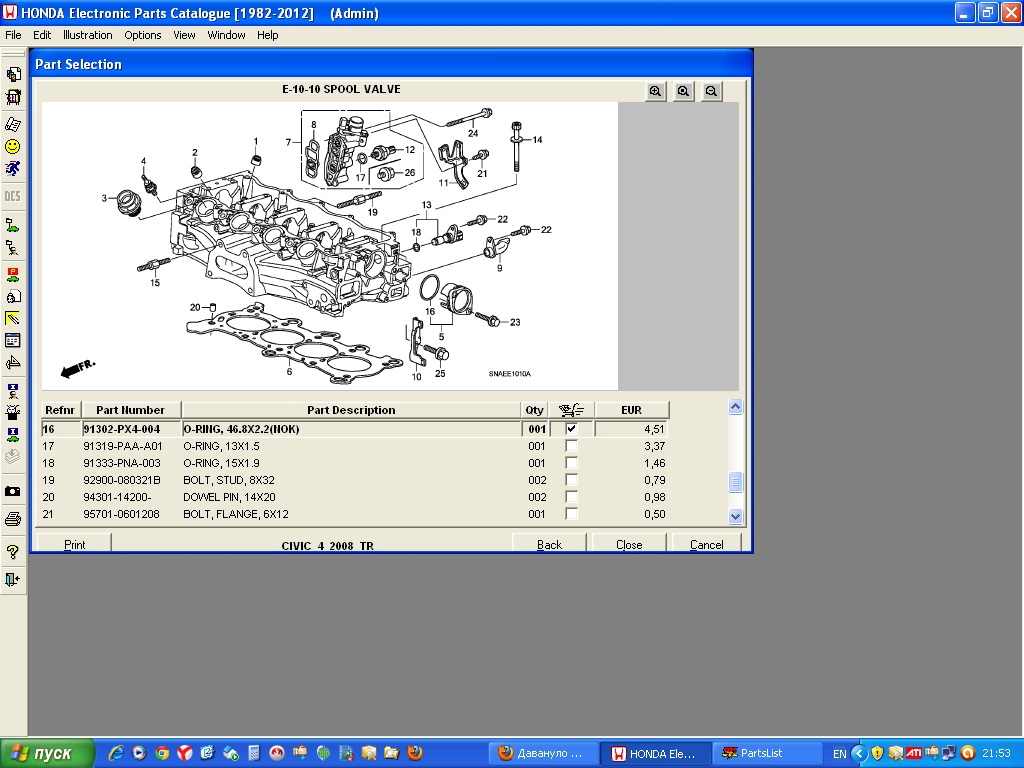Click the calendar window toolbar icon

(x=12, y=340)
